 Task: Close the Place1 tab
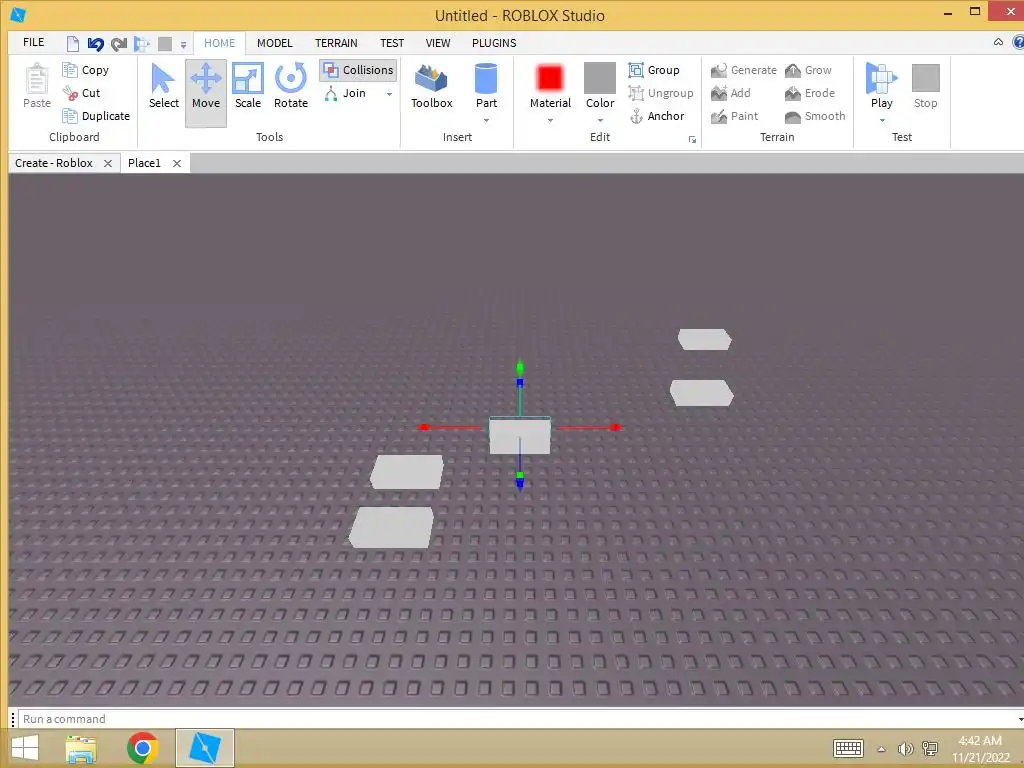pyautogui.click(x=176, y=163)
